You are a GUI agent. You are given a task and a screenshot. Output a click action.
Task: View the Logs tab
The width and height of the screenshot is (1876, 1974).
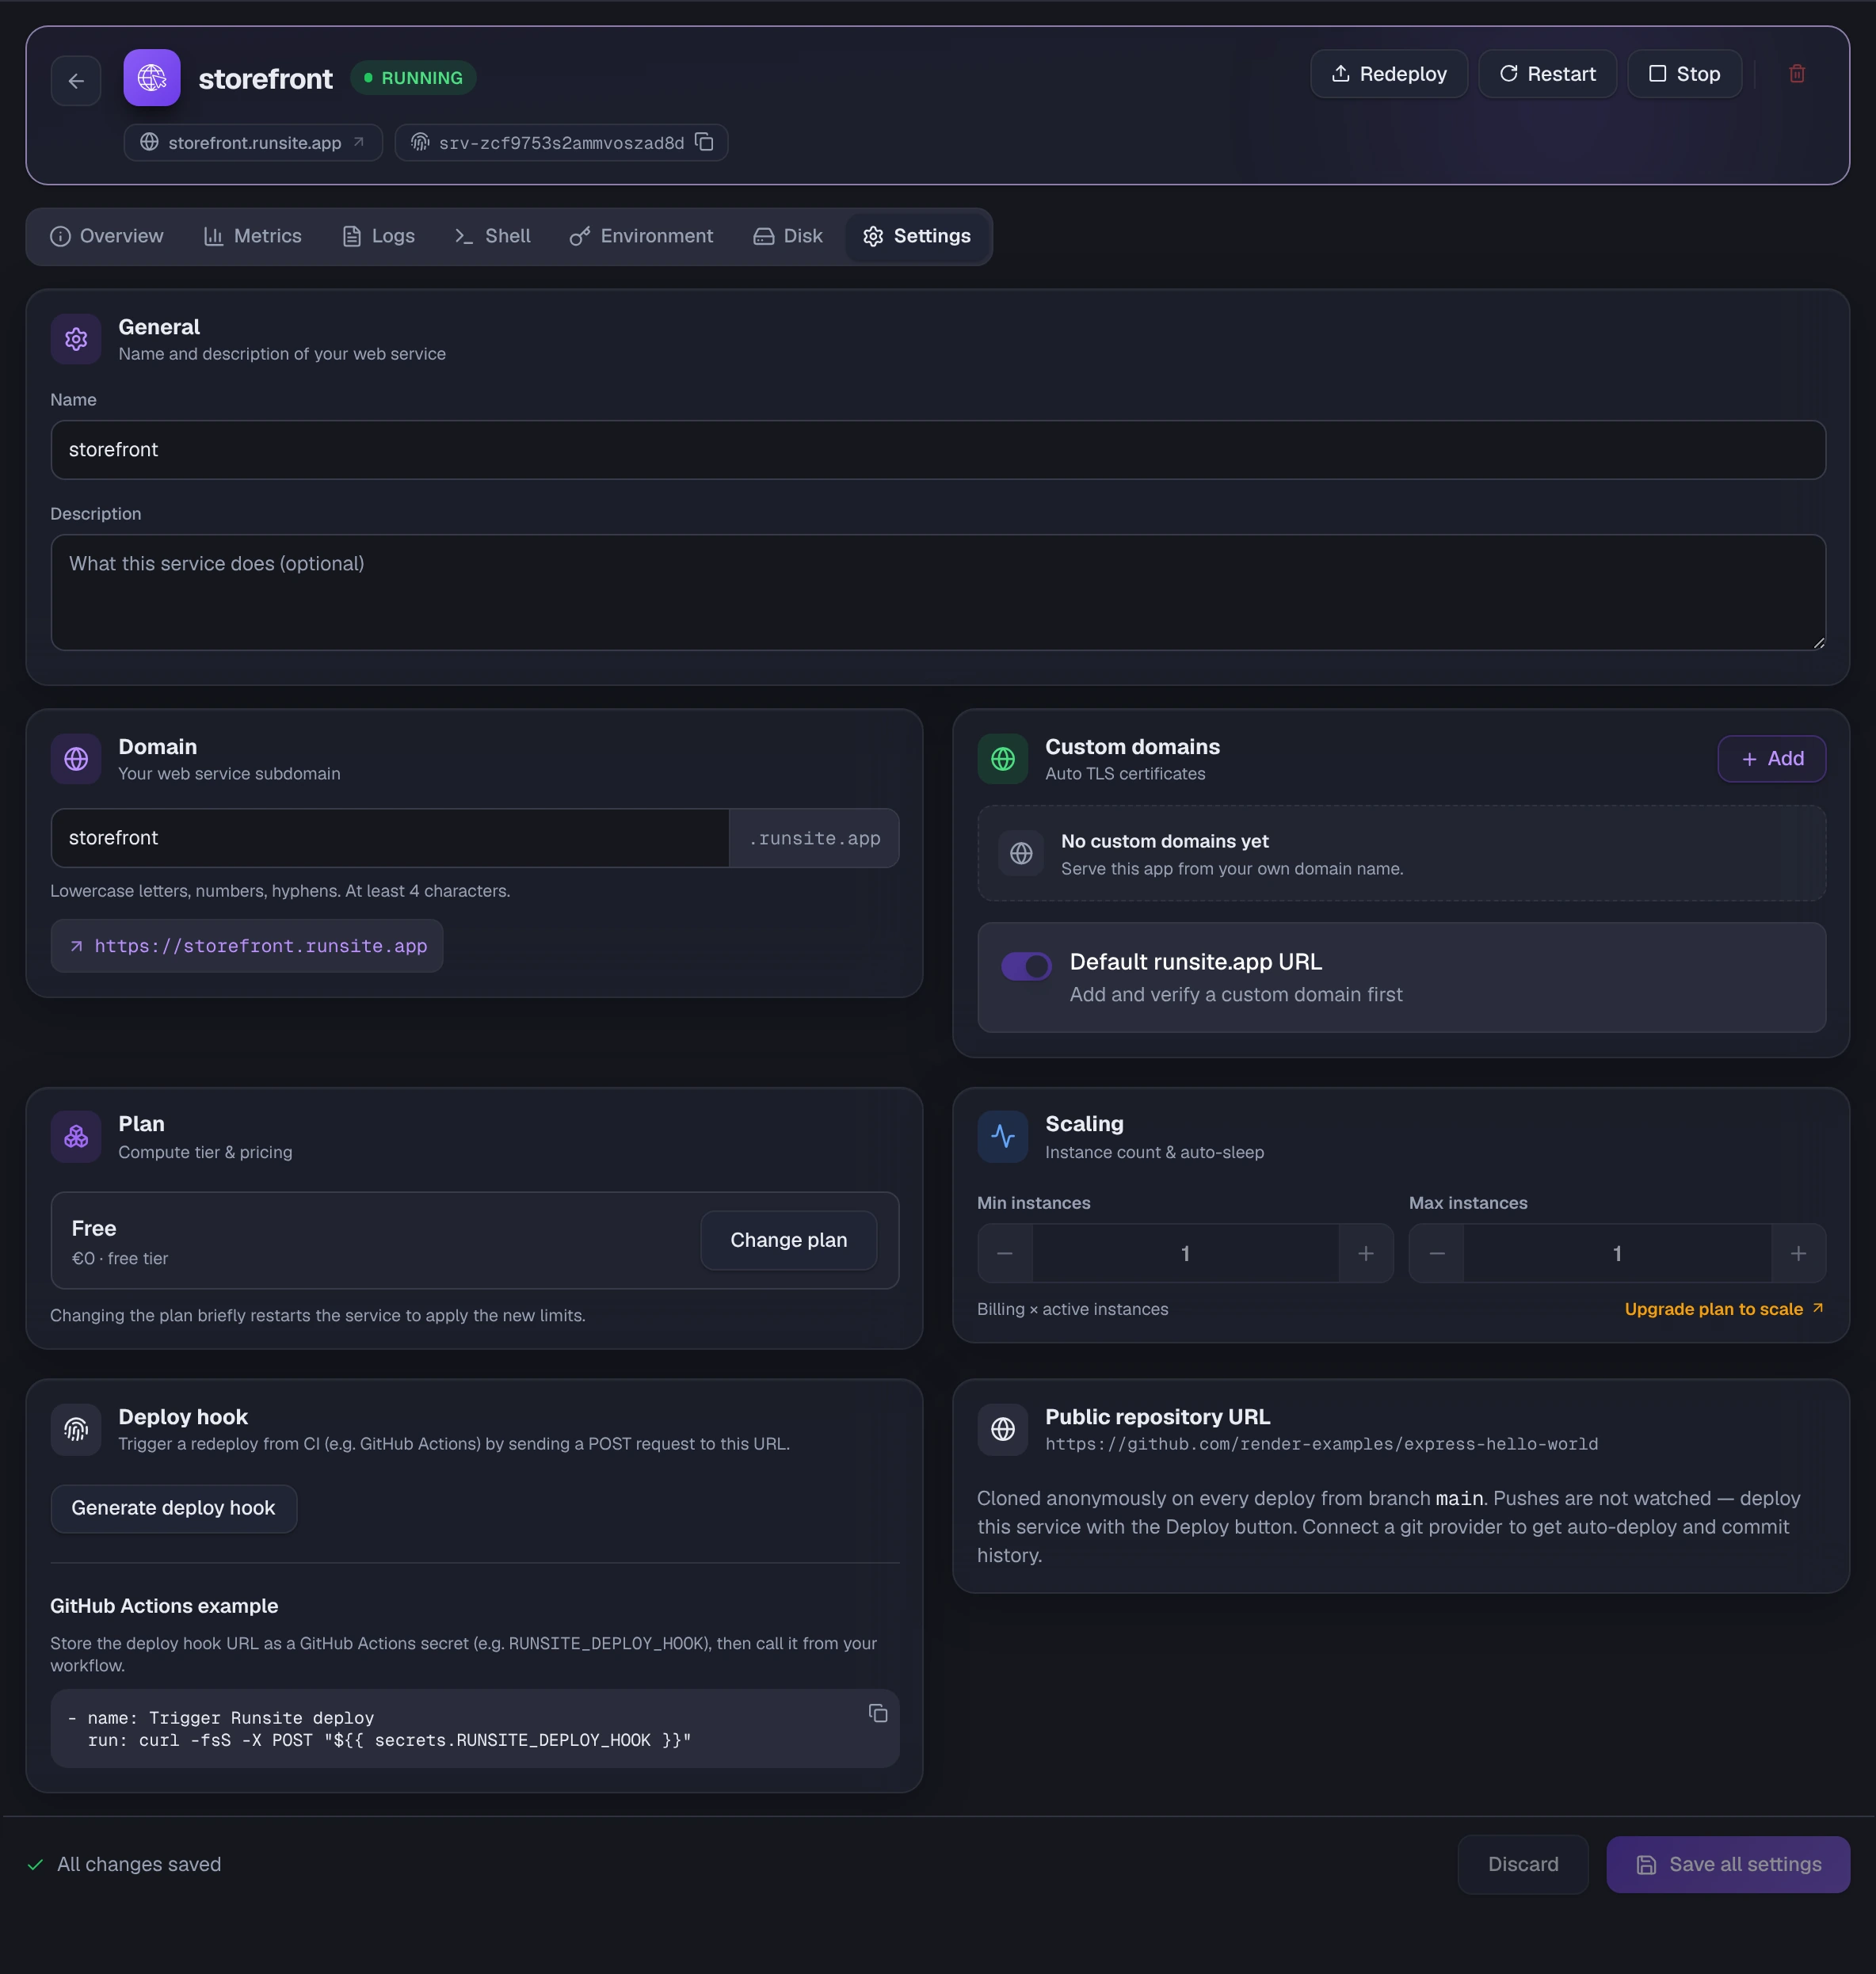[x=379, y=236]
